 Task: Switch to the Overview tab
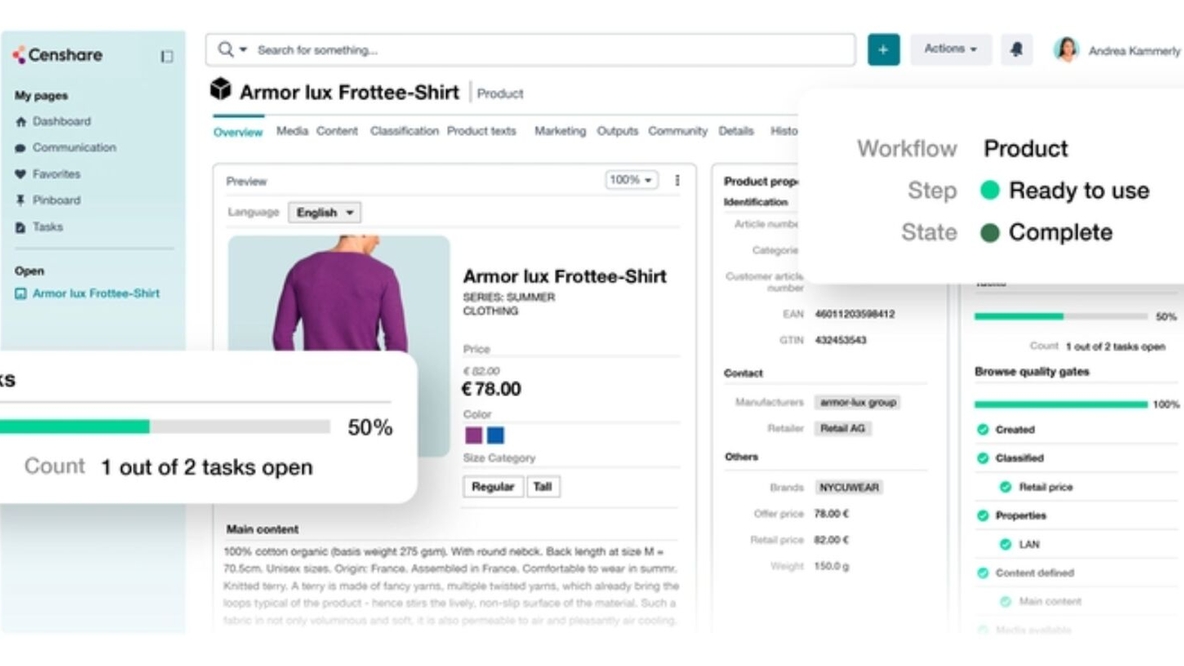(x=238, y=132)
